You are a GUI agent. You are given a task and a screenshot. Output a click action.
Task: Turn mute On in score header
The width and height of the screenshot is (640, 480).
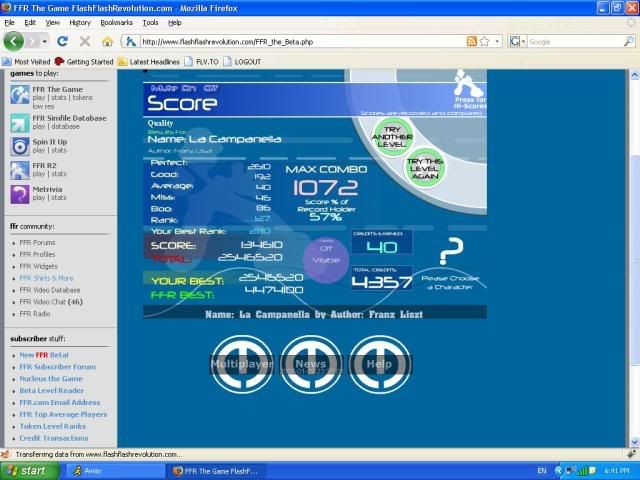pos(189,88)
